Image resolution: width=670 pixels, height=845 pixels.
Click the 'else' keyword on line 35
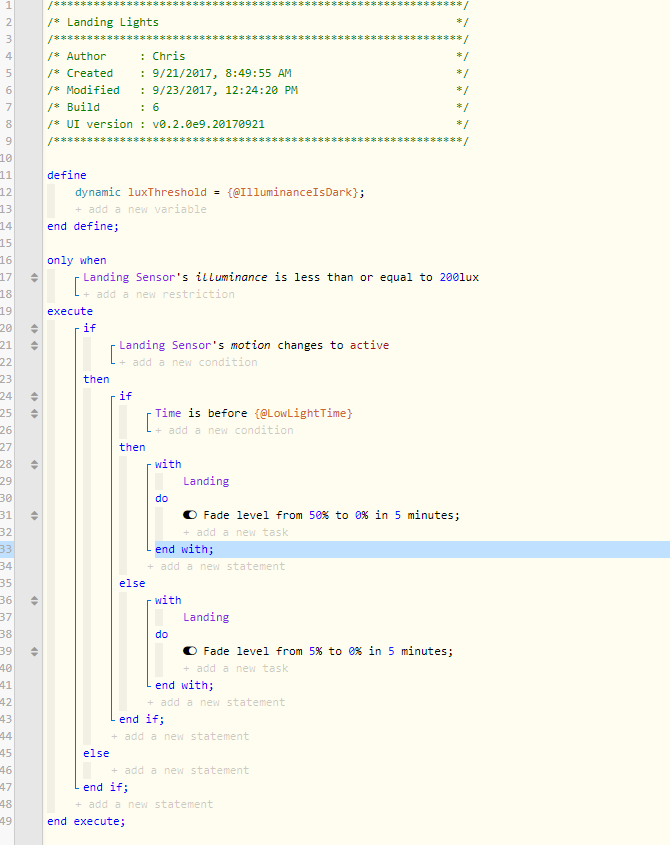pyautogui.click(x=132, y=583)
